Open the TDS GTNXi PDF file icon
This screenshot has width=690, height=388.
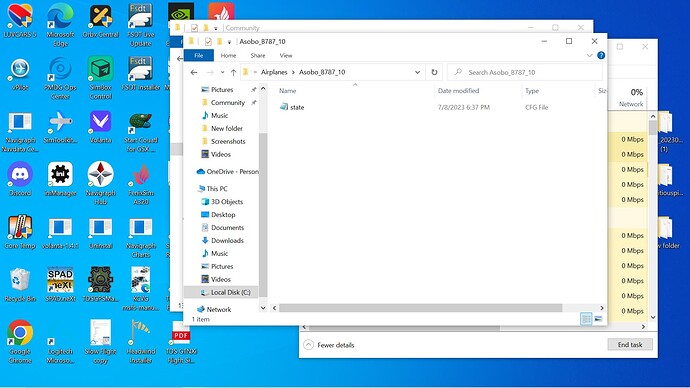click(181, 342)
